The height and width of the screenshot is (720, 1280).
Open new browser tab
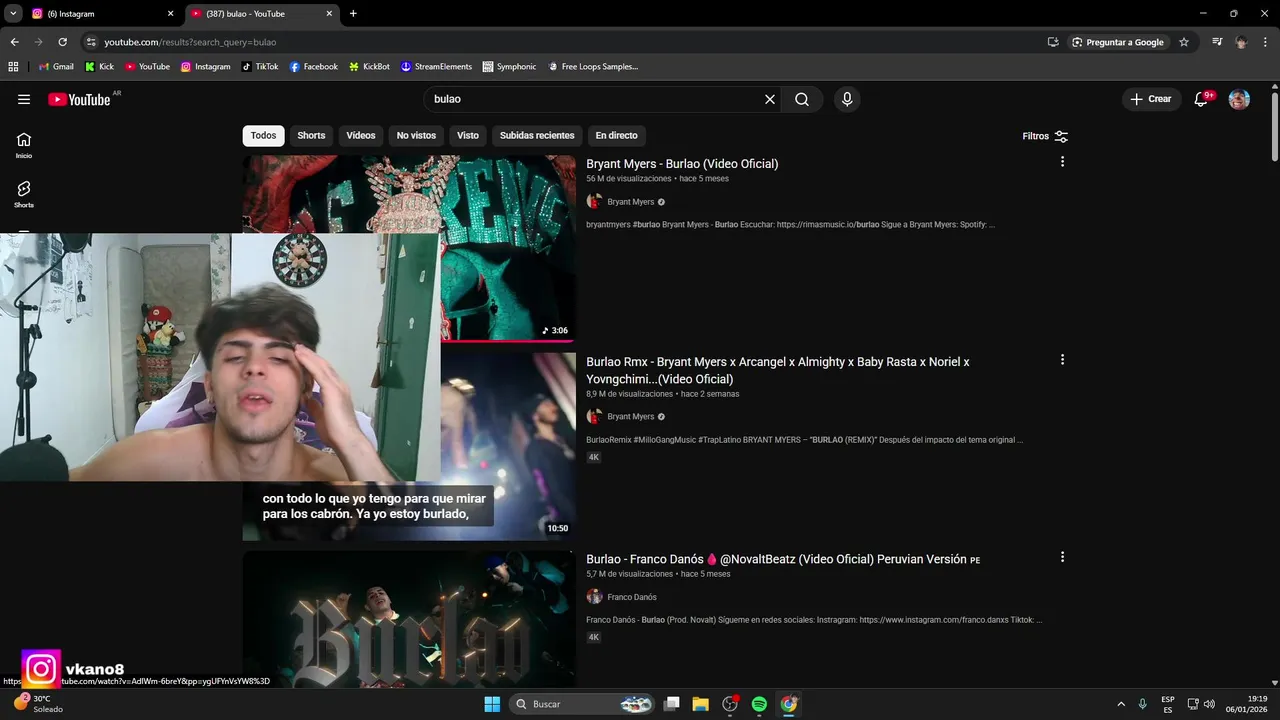(x=353, y=14)
